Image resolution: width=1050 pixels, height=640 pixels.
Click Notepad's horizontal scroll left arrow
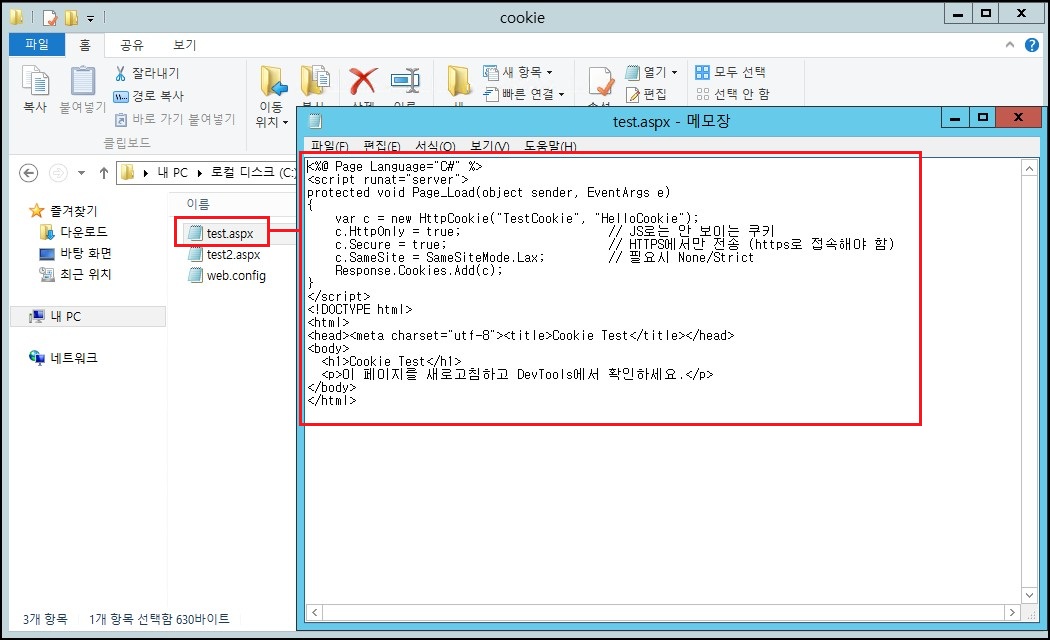pyautogui.click(x=315, y=612)
